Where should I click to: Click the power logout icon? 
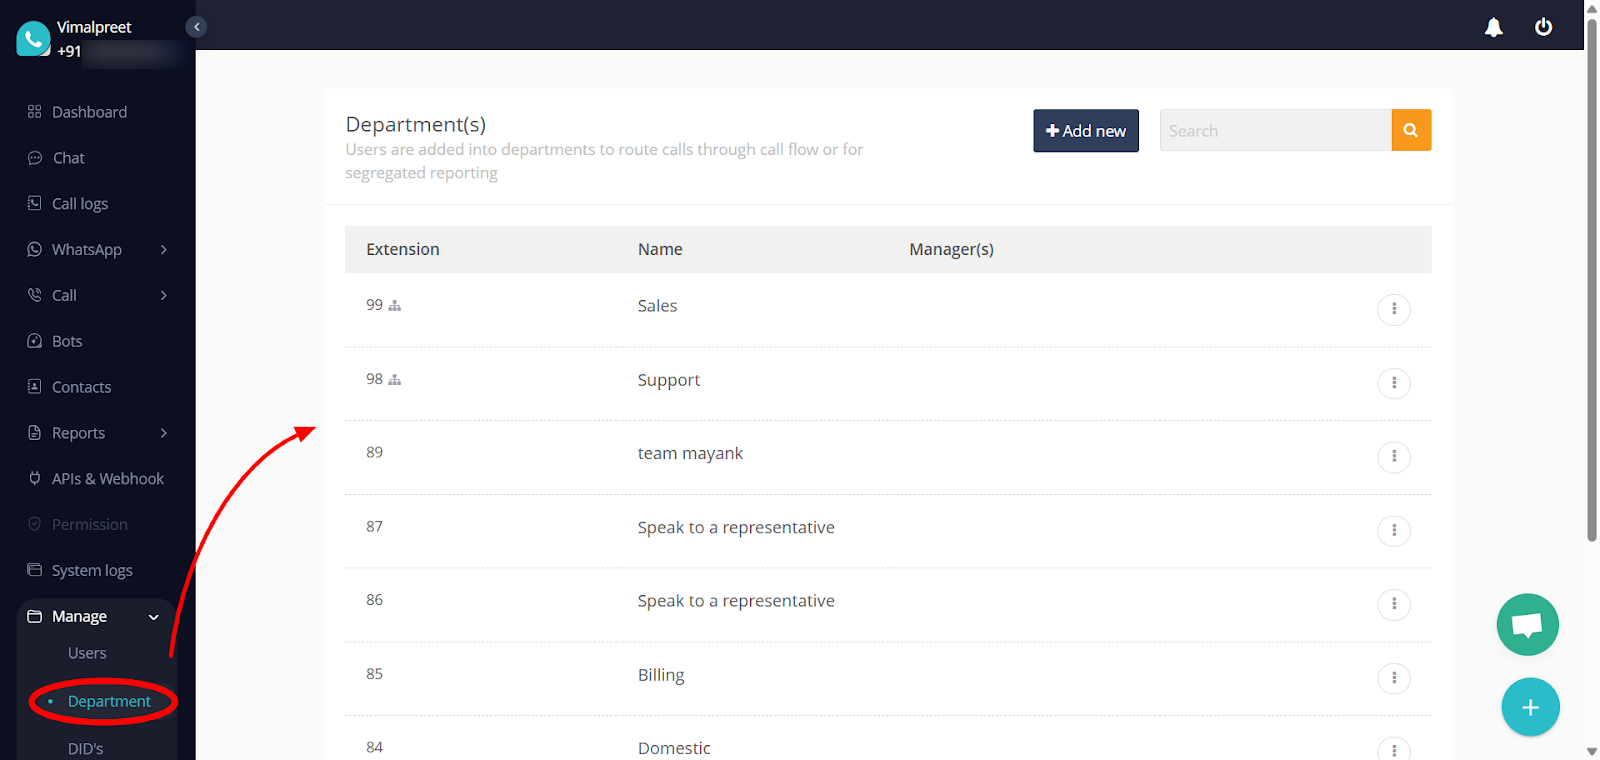tap(1543, 27)
